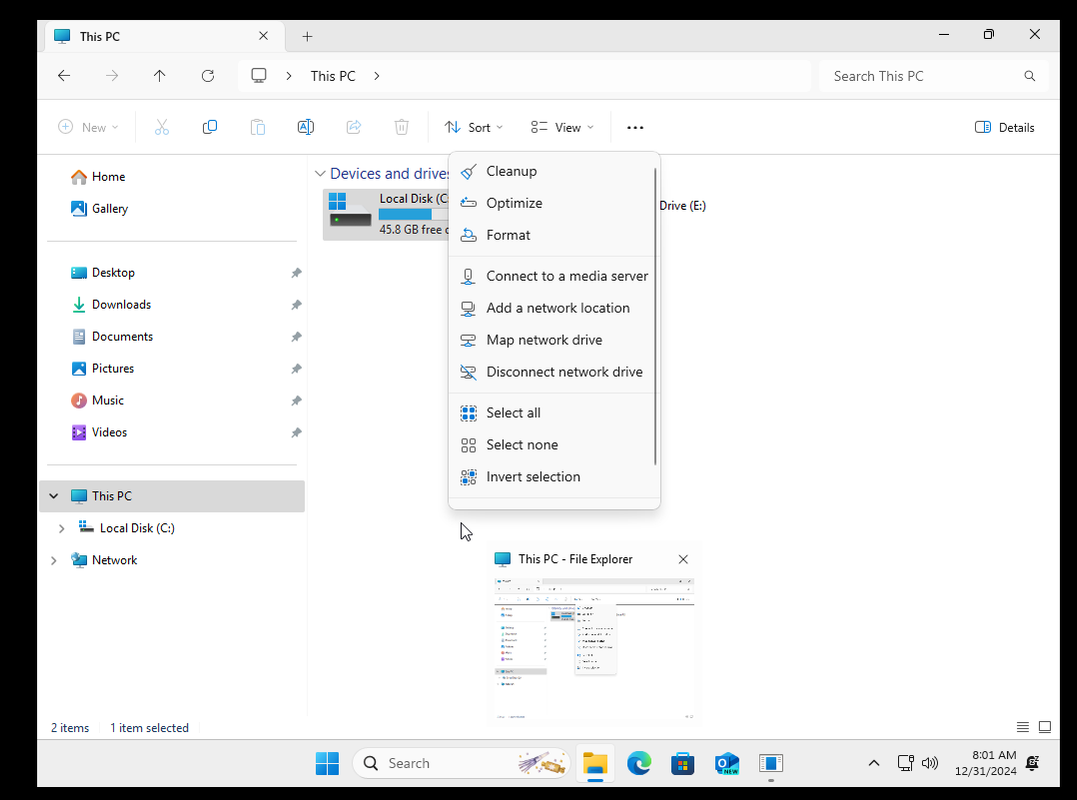Select Disconnect network drive
Screen dimensions: 1077x800
click(554, 372)
